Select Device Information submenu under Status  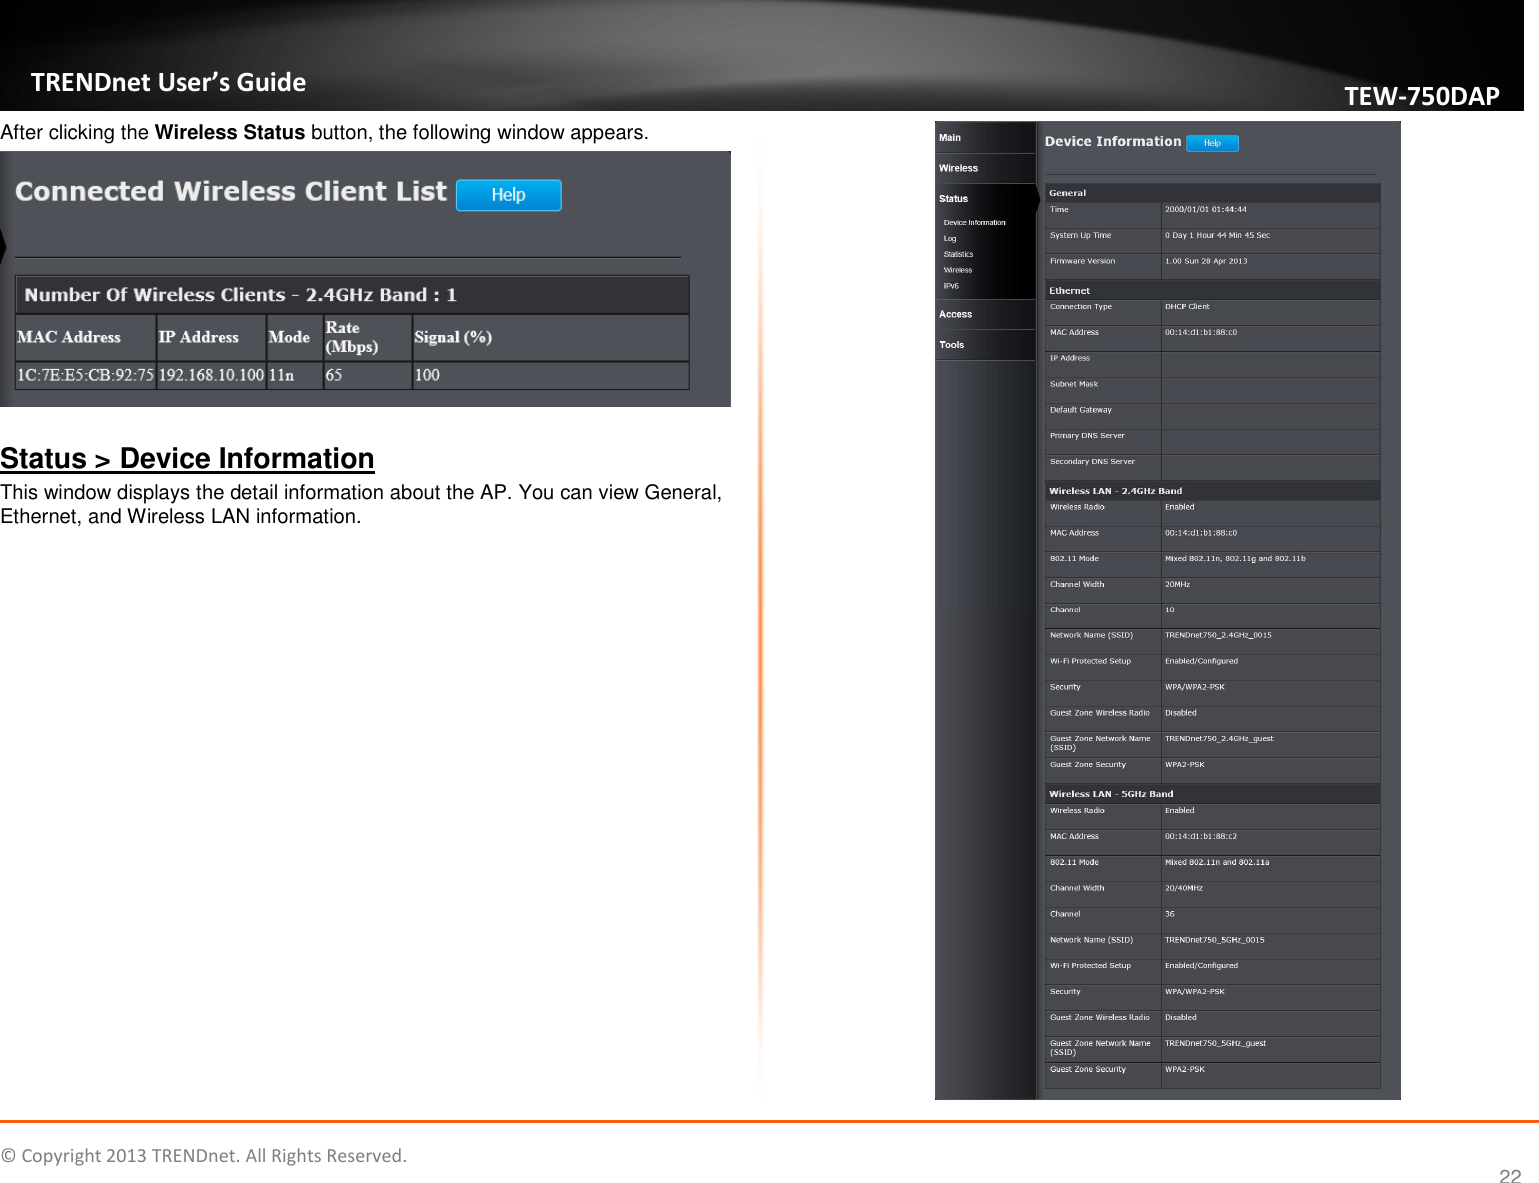(974, 223)
